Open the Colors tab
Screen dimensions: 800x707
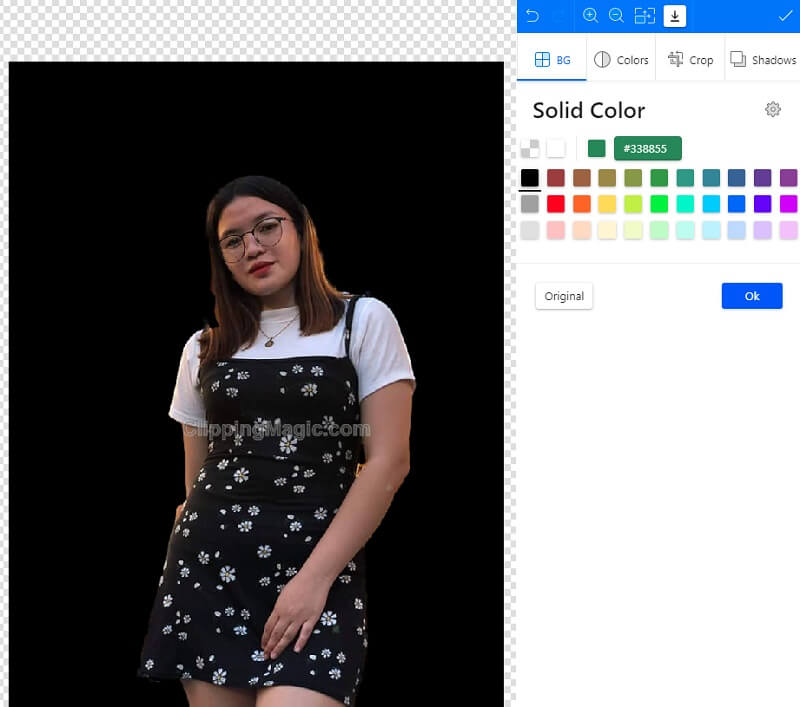tap(621, 59)
